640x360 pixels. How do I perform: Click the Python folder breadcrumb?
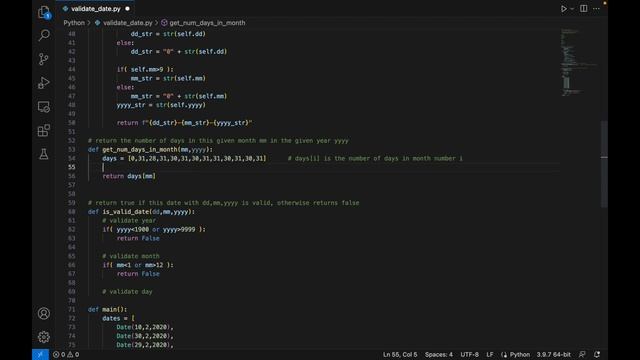pos(74,23)
